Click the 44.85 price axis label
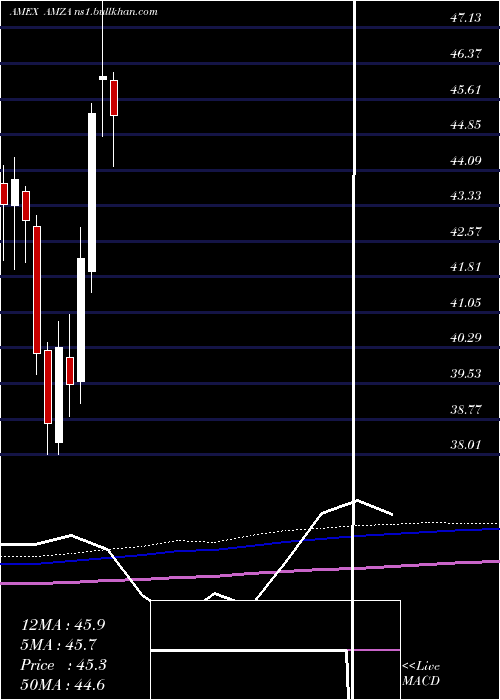500x700 pixels. (466, 125)
